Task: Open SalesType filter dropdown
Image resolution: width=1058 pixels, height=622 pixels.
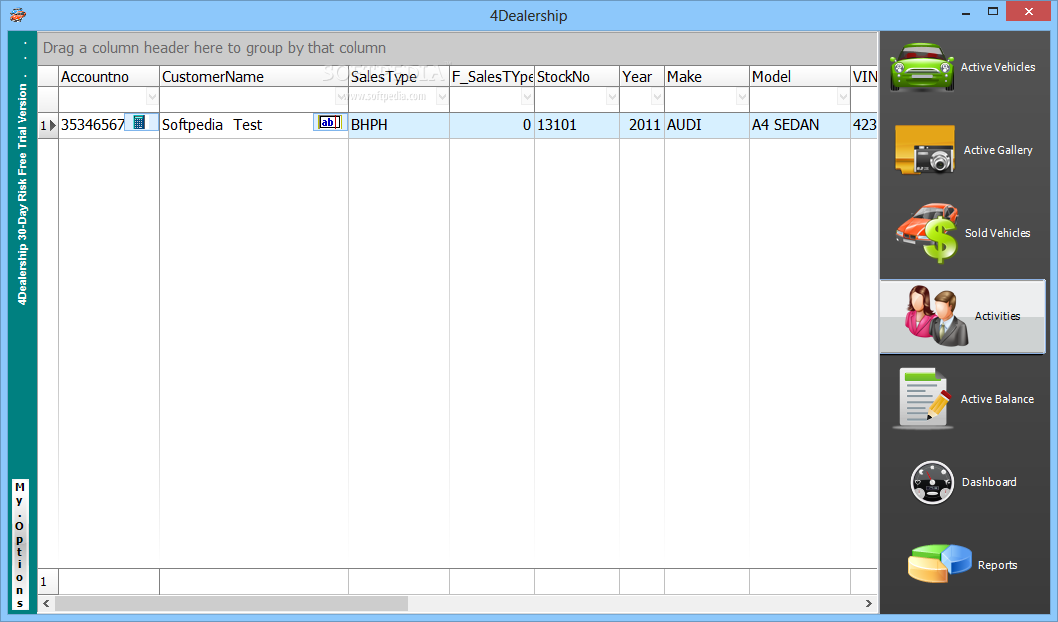Action: tap(442, 98)
